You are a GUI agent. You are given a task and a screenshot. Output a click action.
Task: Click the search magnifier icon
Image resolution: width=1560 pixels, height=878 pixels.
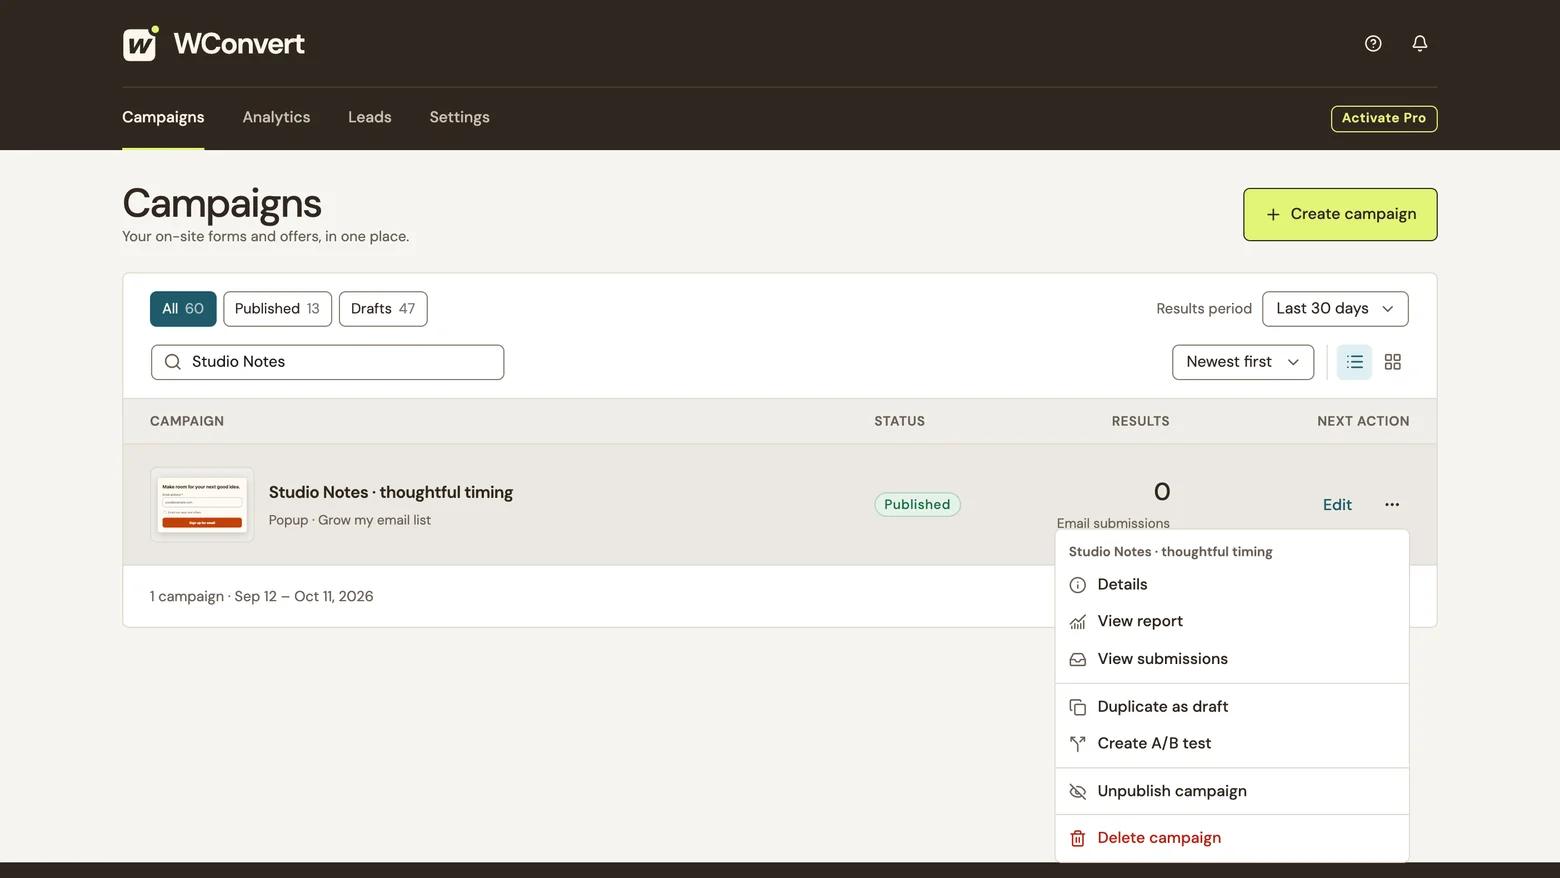pyautogui.click(x=173, y=362)
